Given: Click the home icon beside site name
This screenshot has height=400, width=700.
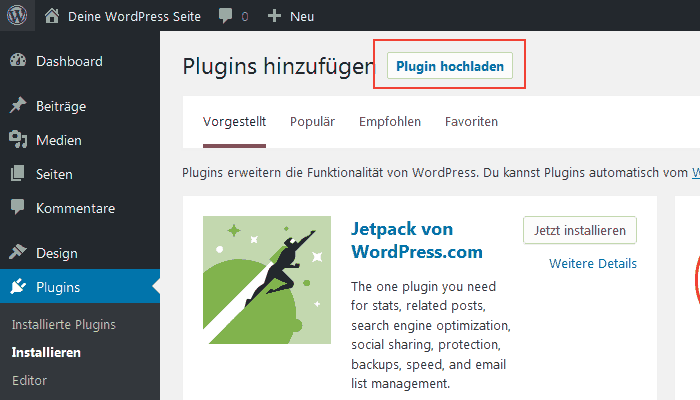Looking at the screenshot, I should [x=52, y=16].
